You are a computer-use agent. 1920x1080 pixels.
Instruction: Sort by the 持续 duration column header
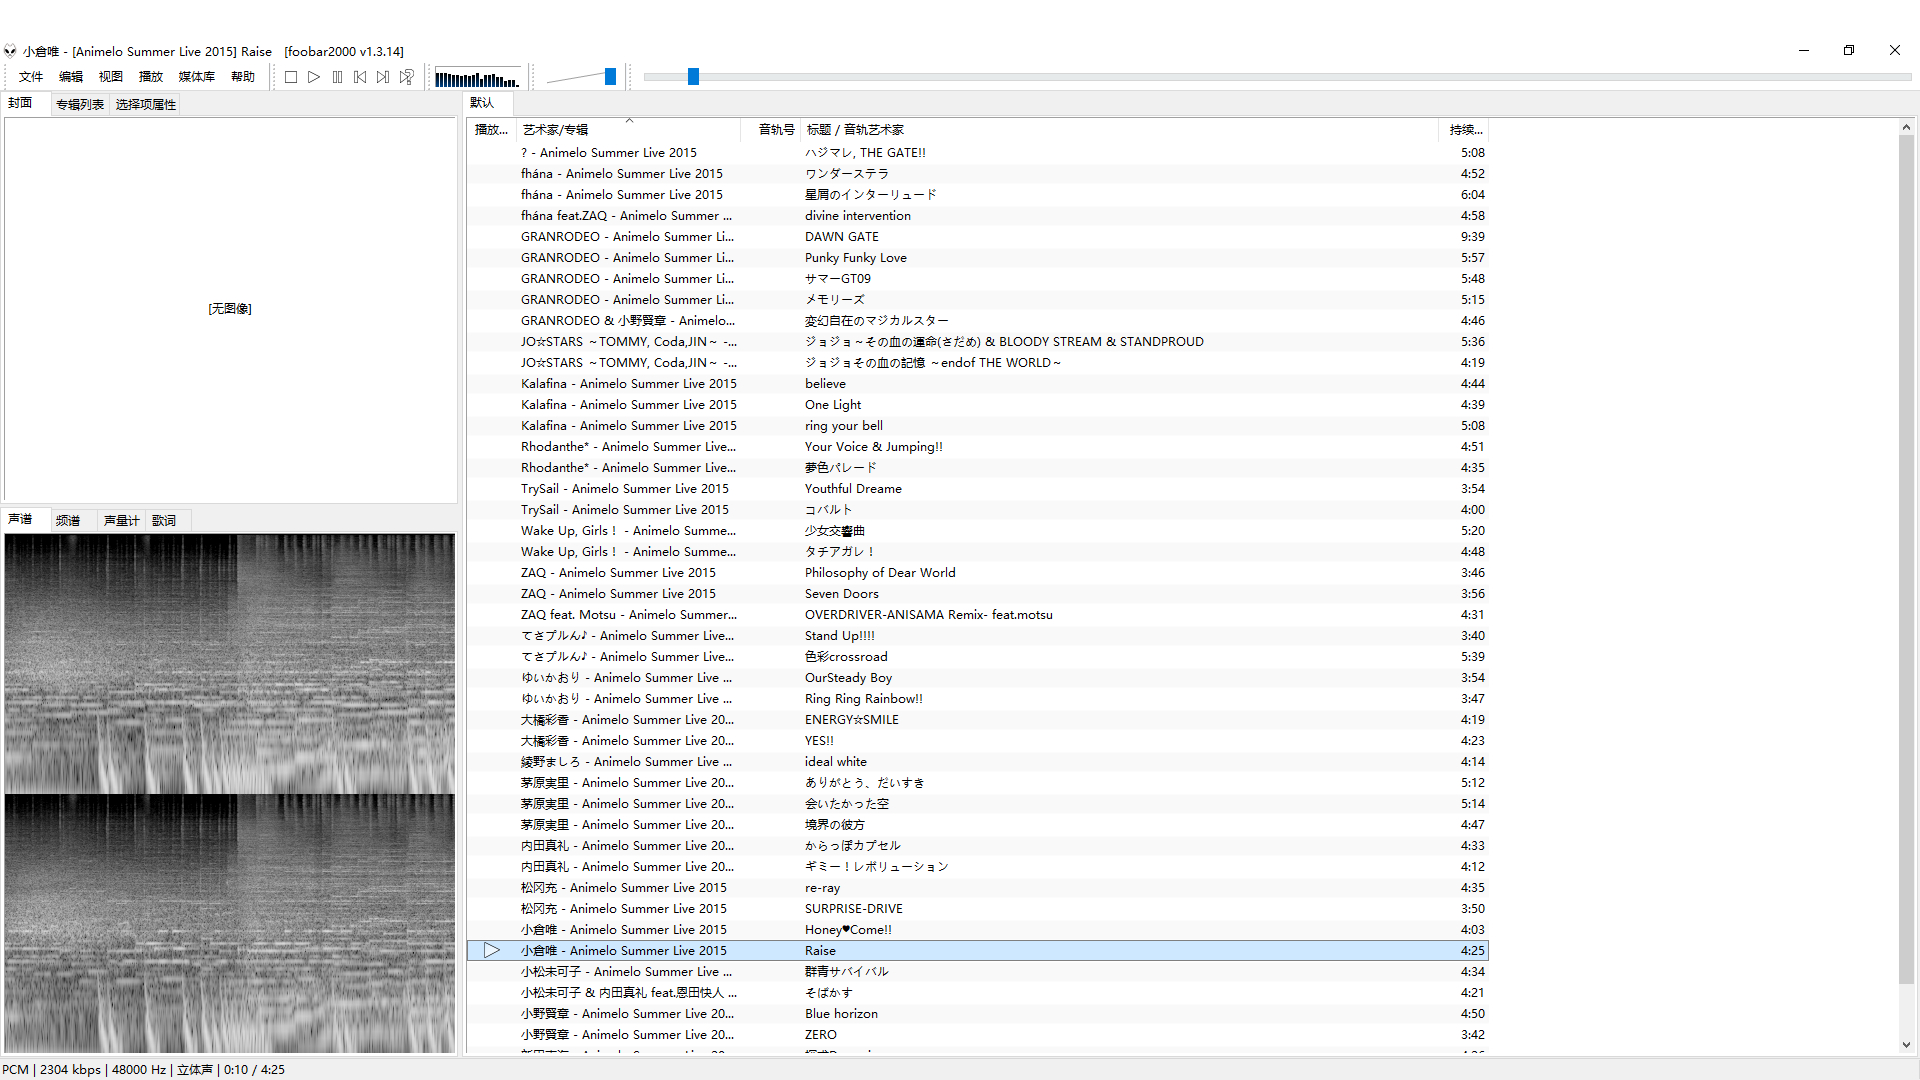tap(1465, 130)
